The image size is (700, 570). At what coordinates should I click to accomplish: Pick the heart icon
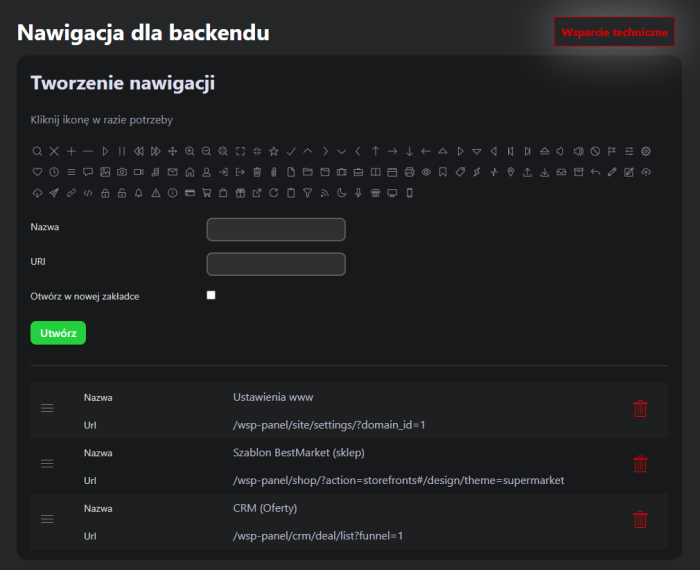[x=37, y=172]
